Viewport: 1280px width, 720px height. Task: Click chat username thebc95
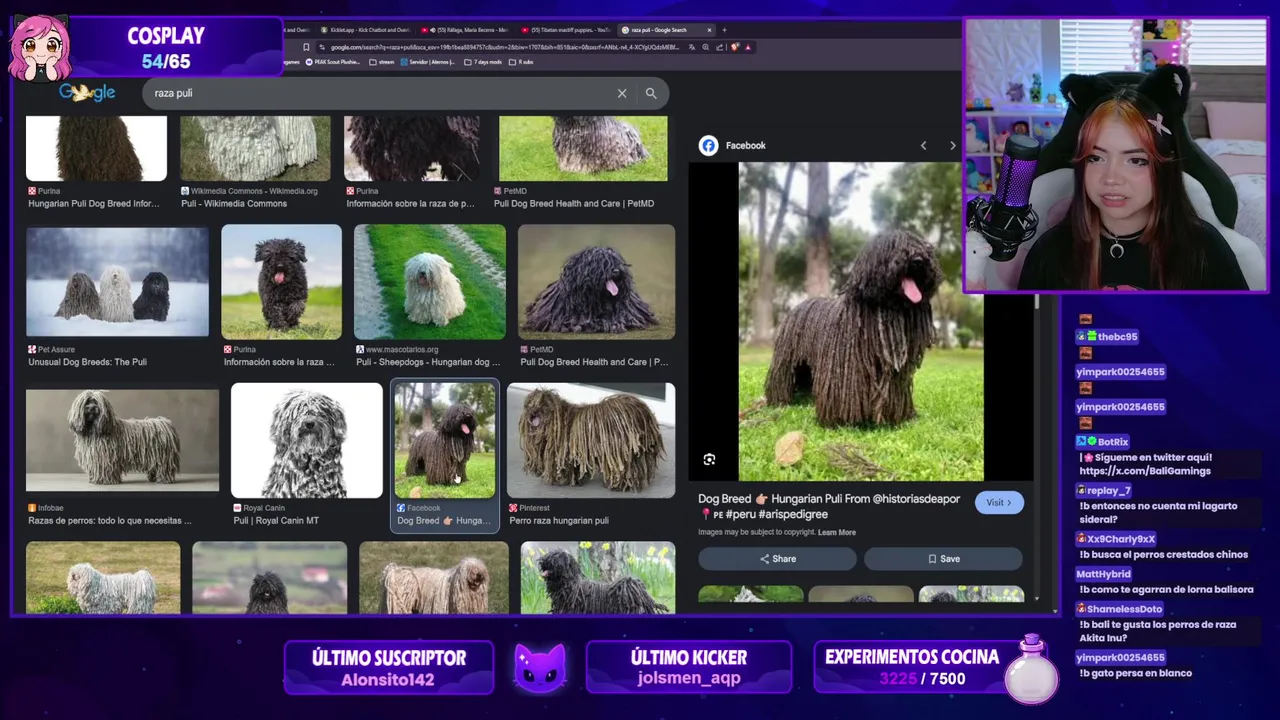point(1117,337)
